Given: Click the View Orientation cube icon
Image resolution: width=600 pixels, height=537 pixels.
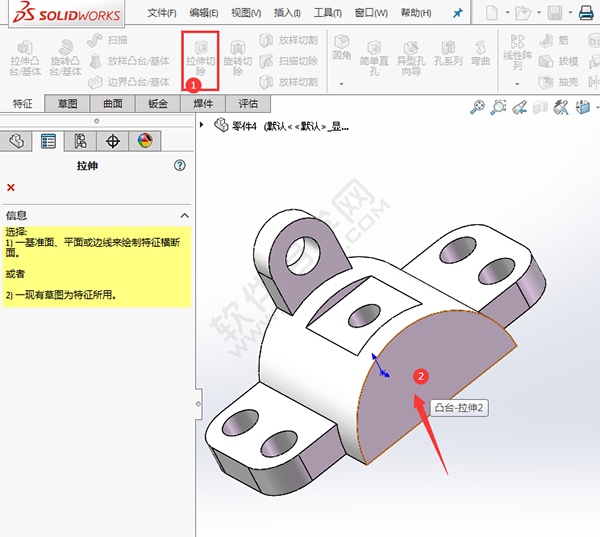Looking at the screenshot, I should pos(583,107).
